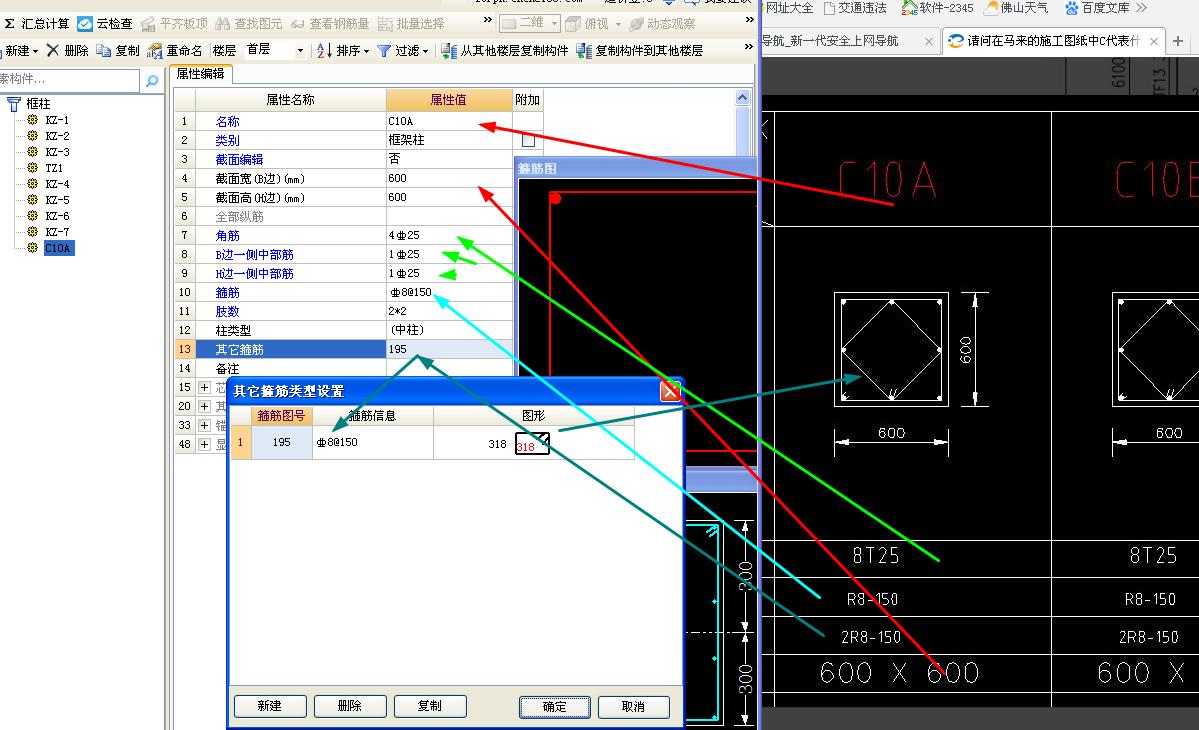Click the component search input field
The image size is (1199, 730).
tap(69, 79)
